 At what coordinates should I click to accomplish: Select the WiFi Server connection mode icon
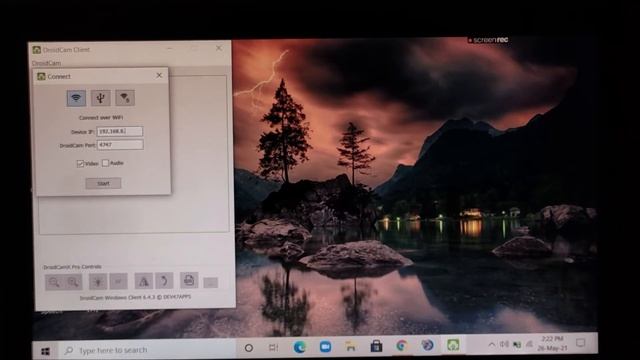coord(125,98)
